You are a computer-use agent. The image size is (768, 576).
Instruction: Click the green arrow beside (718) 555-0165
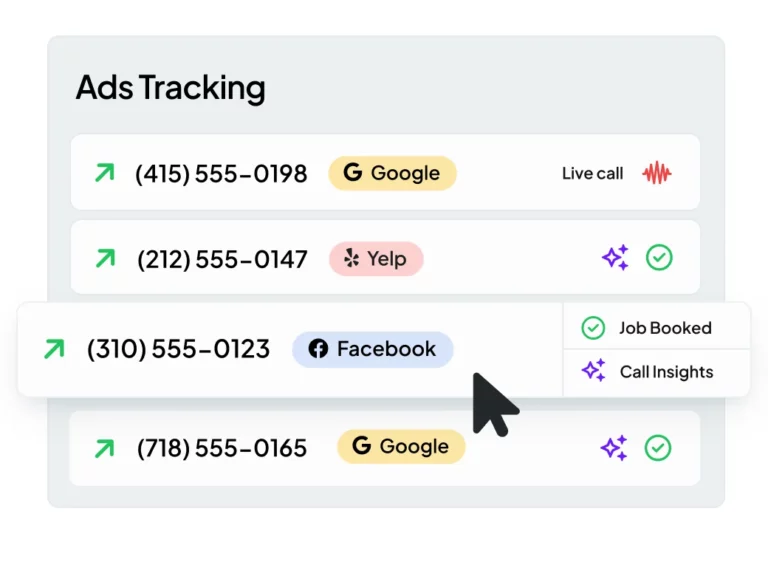pyautogui.click(x=104, y=447)
